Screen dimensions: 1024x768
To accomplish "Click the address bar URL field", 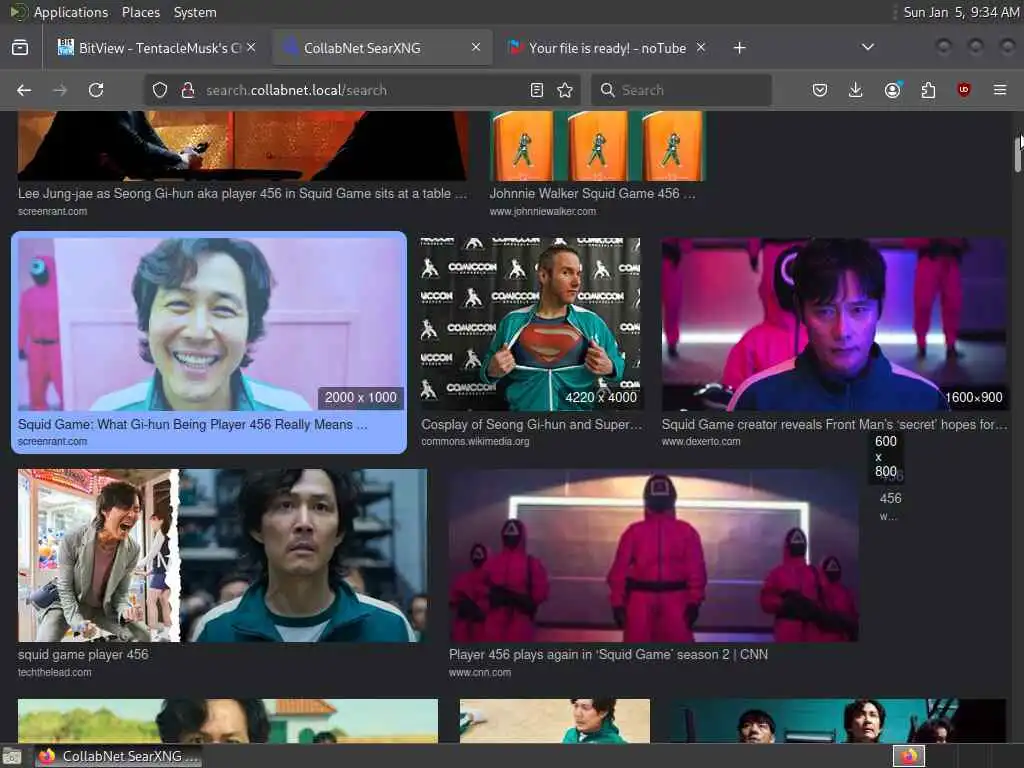I will click(x=362, y=90).
